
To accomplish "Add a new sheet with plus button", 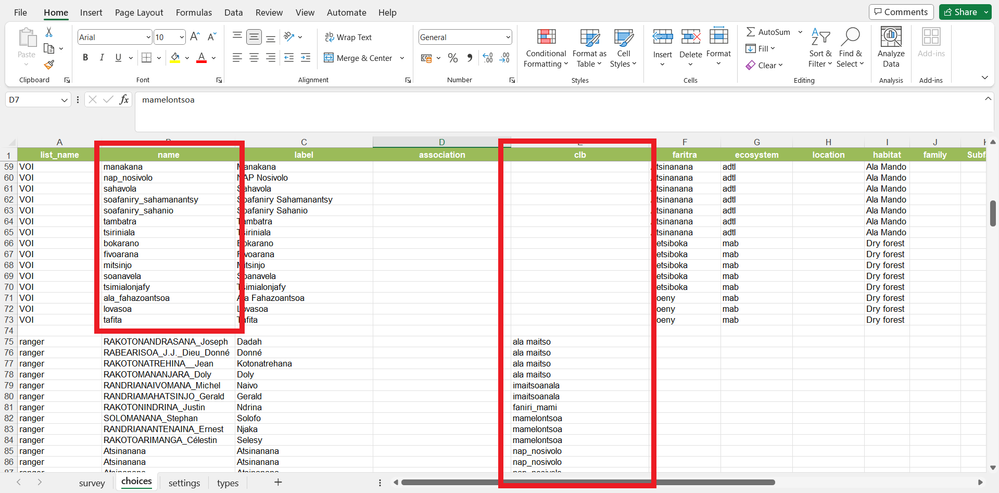I will coord(278,482).
